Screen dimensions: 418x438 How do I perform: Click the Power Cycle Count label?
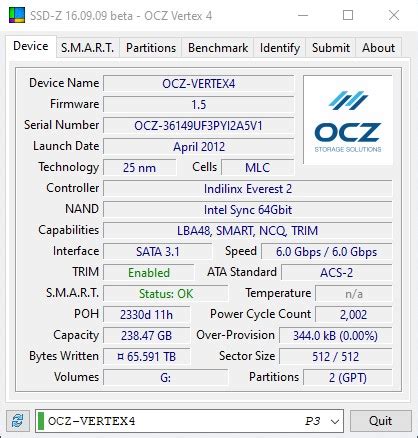[260, 314]
